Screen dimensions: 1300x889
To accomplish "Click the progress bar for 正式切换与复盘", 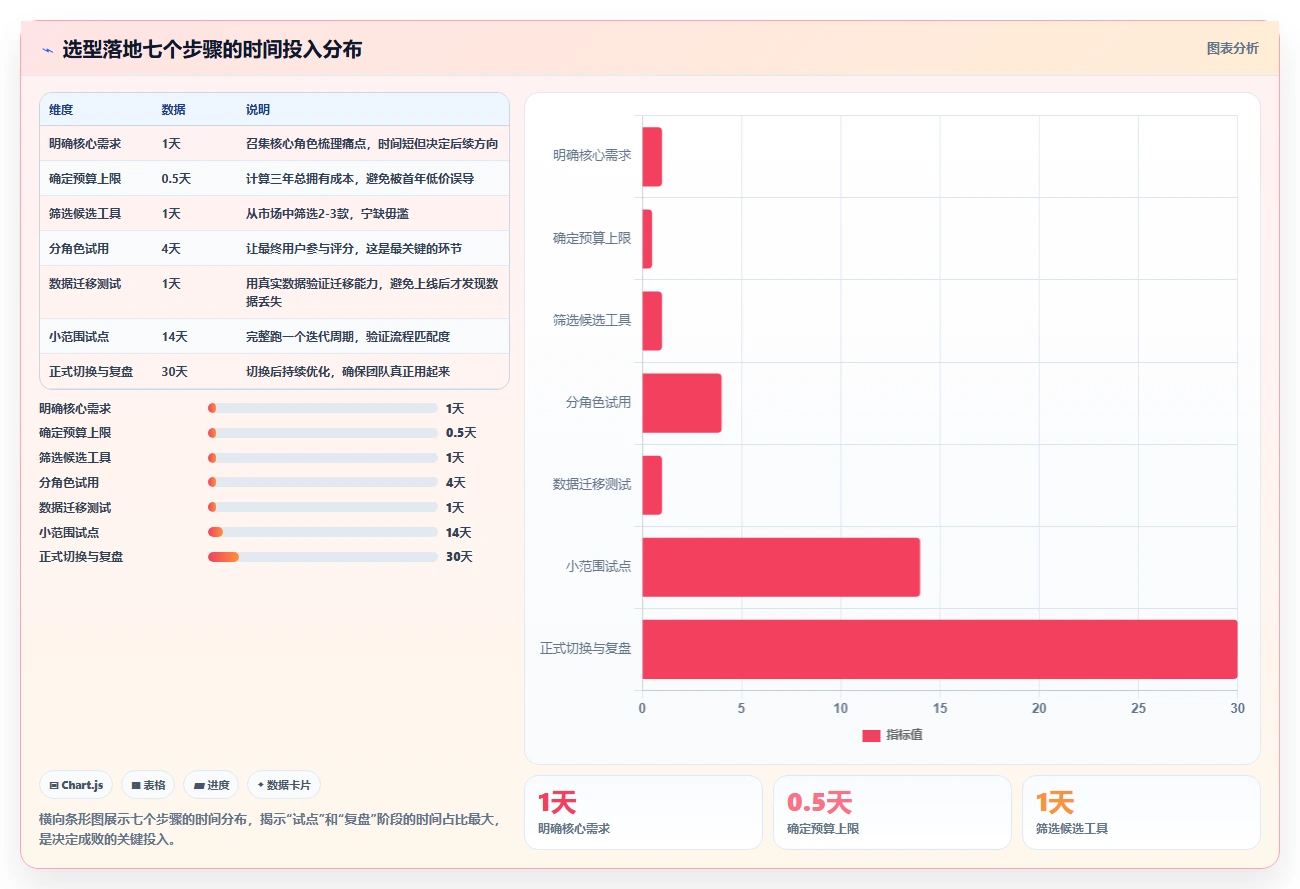I will click(x=323, y=557).
